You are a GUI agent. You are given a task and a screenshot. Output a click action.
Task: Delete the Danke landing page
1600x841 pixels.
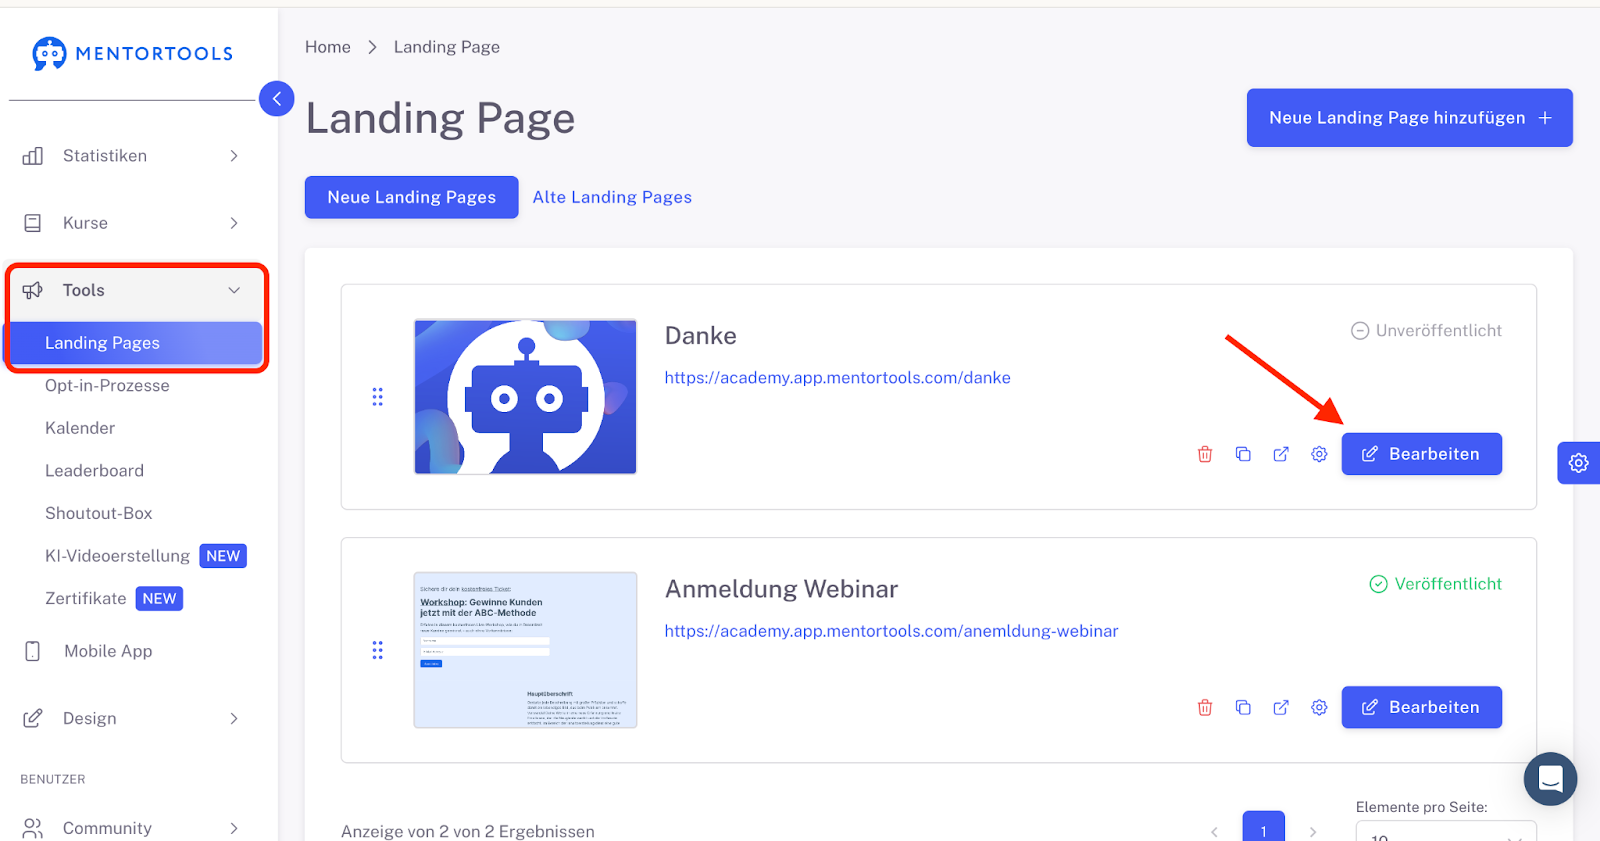1205,454
